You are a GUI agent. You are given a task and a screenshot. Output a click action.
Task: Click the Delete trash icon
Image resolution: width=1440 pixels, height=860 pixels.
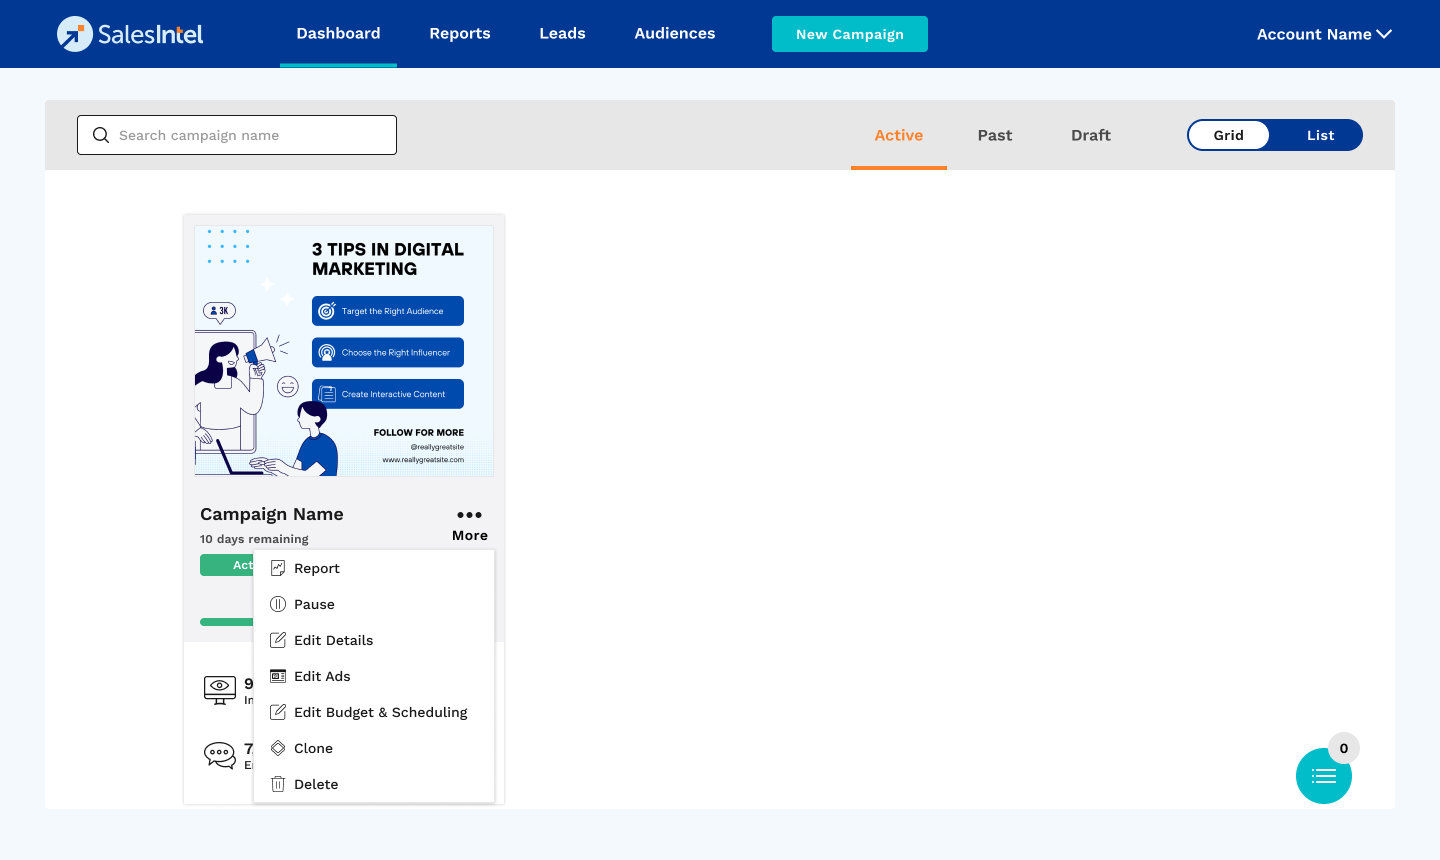point(278,784)
